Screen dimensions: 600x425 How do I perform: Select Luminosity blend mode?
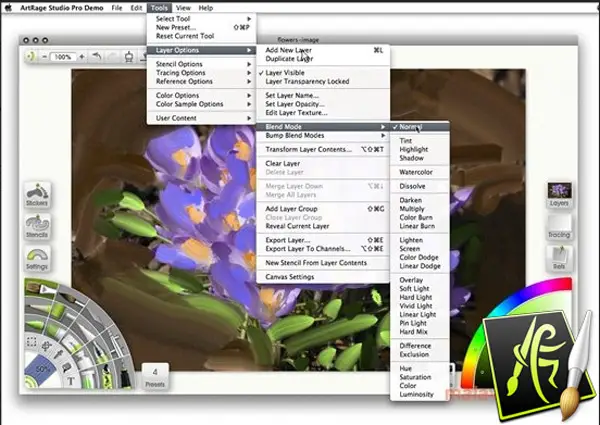[x=416, y=394]
